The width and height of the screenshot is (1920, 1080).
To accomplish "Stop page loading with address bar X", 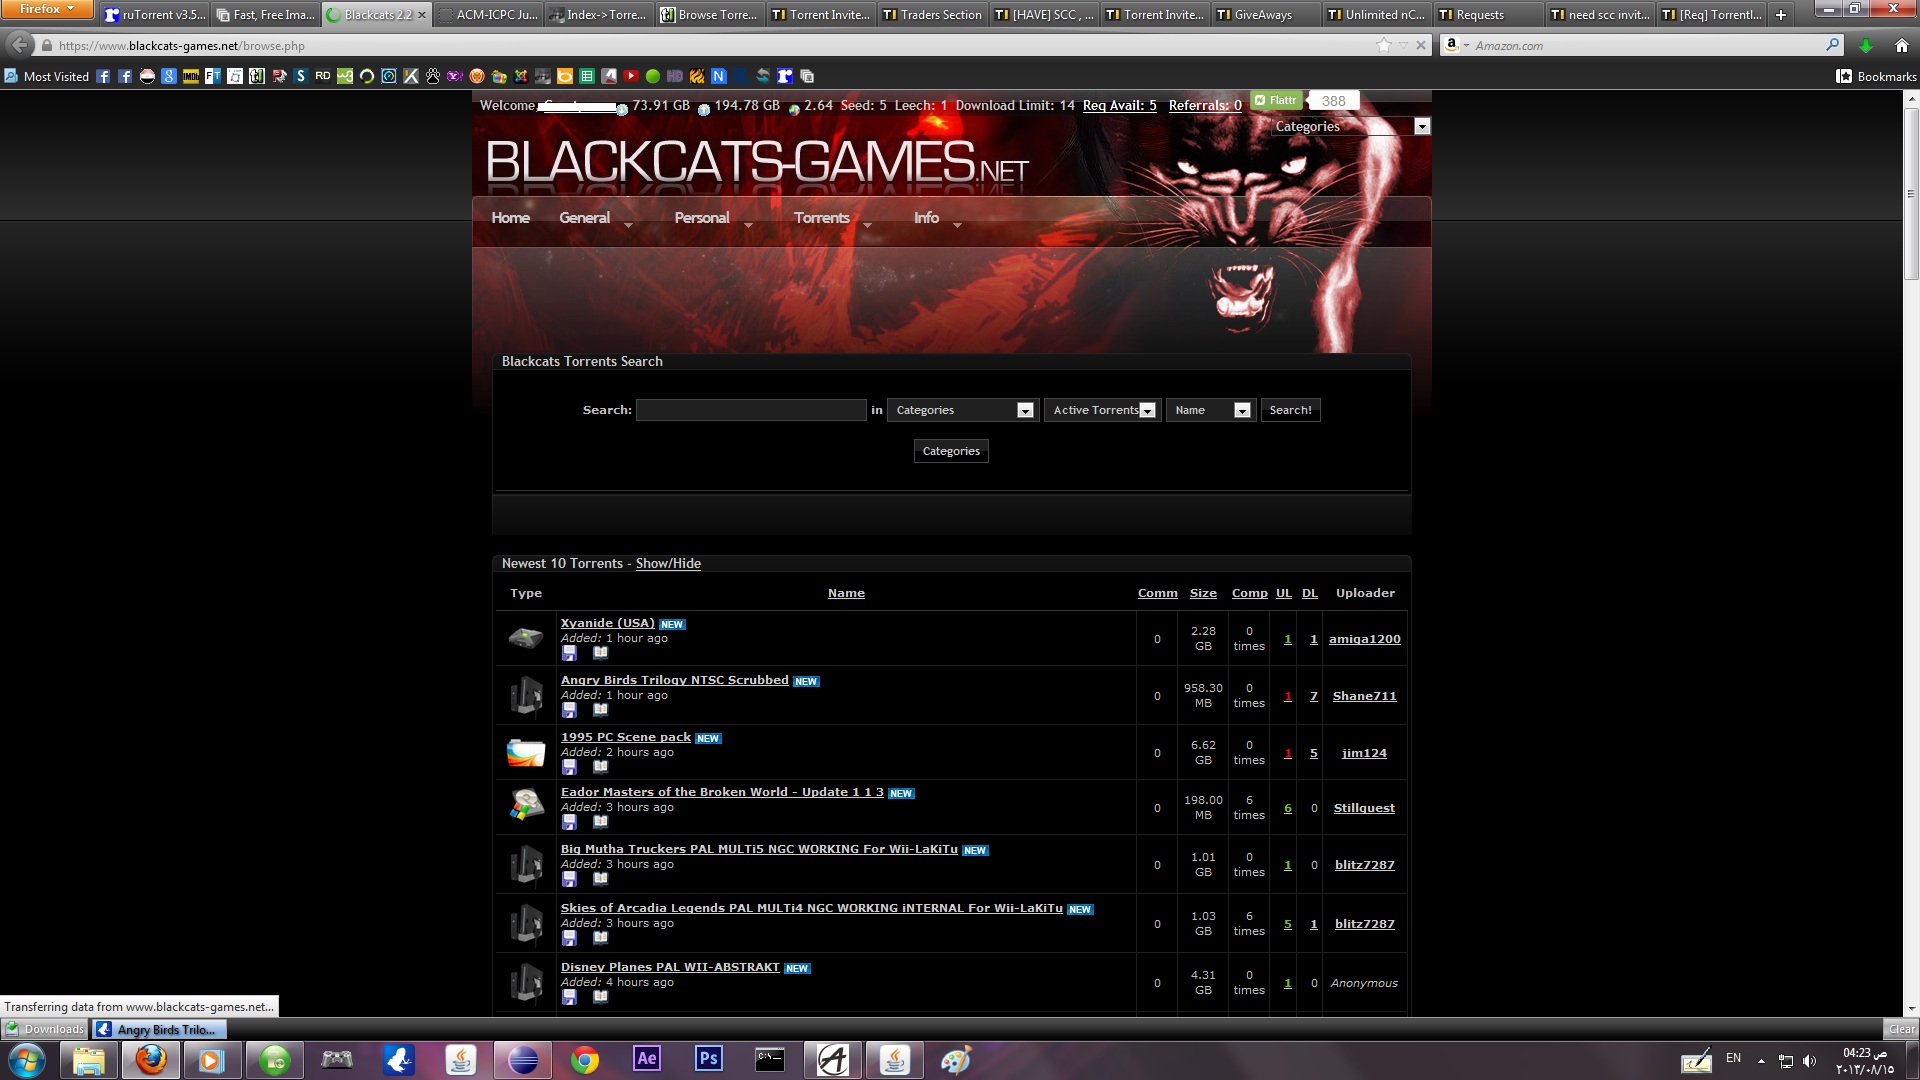I will (1421, 45).
